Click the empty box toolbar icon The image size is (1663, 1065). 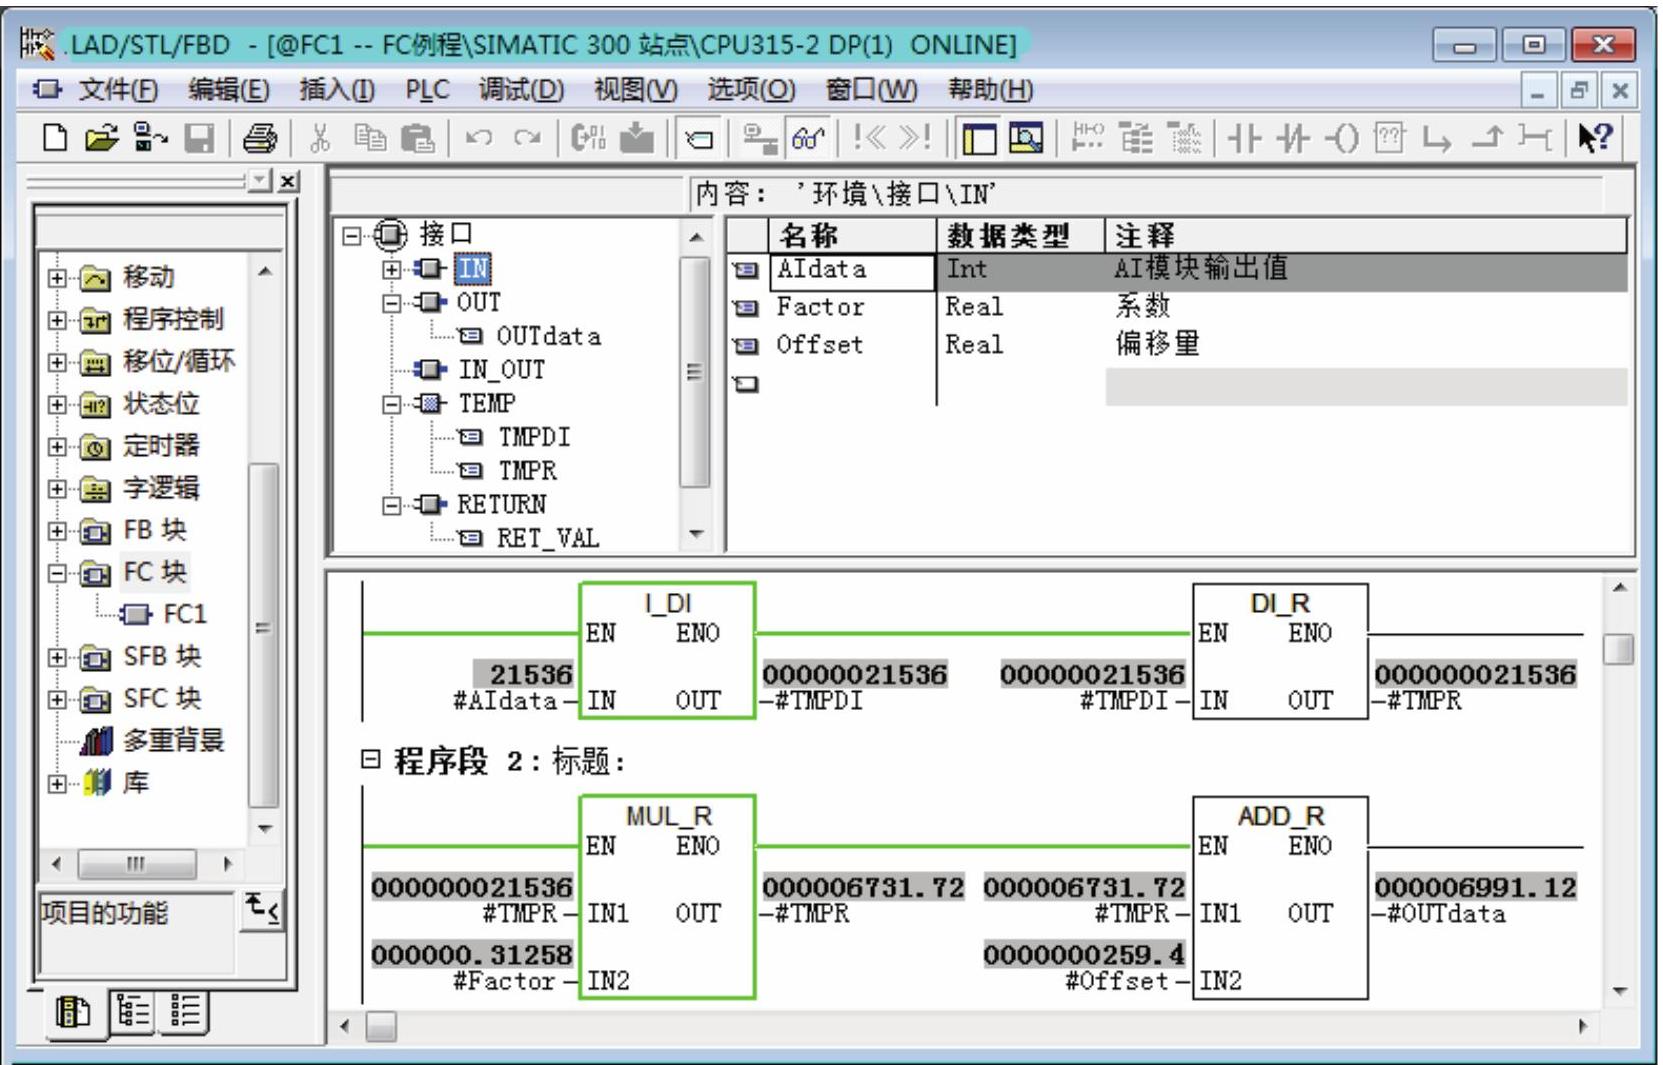coord(1389,139)
